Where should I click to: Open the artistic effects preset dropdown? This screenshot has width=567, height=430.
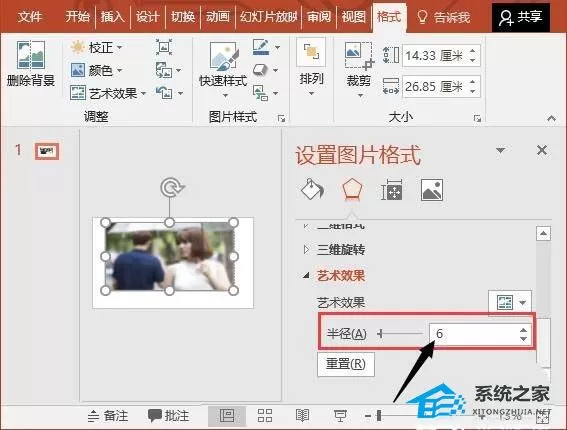[510, 302]
